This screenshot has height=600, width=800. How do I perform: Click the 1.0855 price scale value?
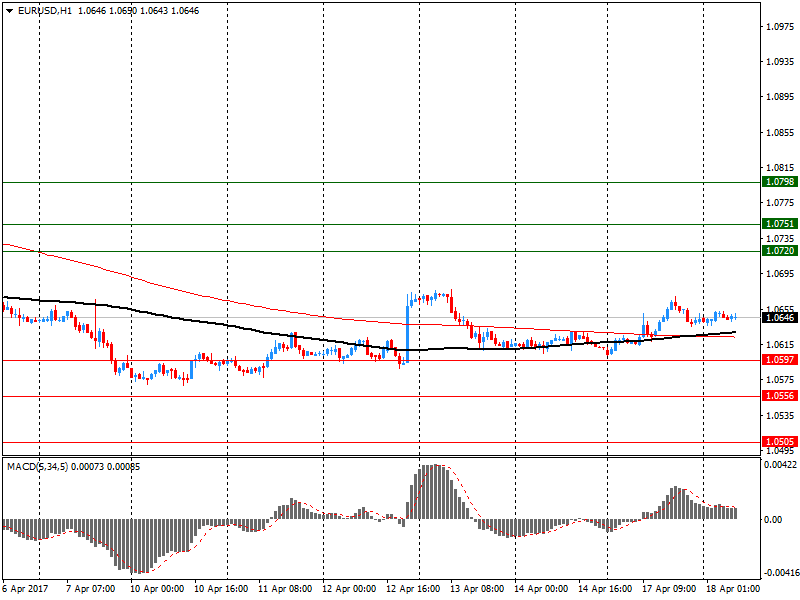[781, 133]
